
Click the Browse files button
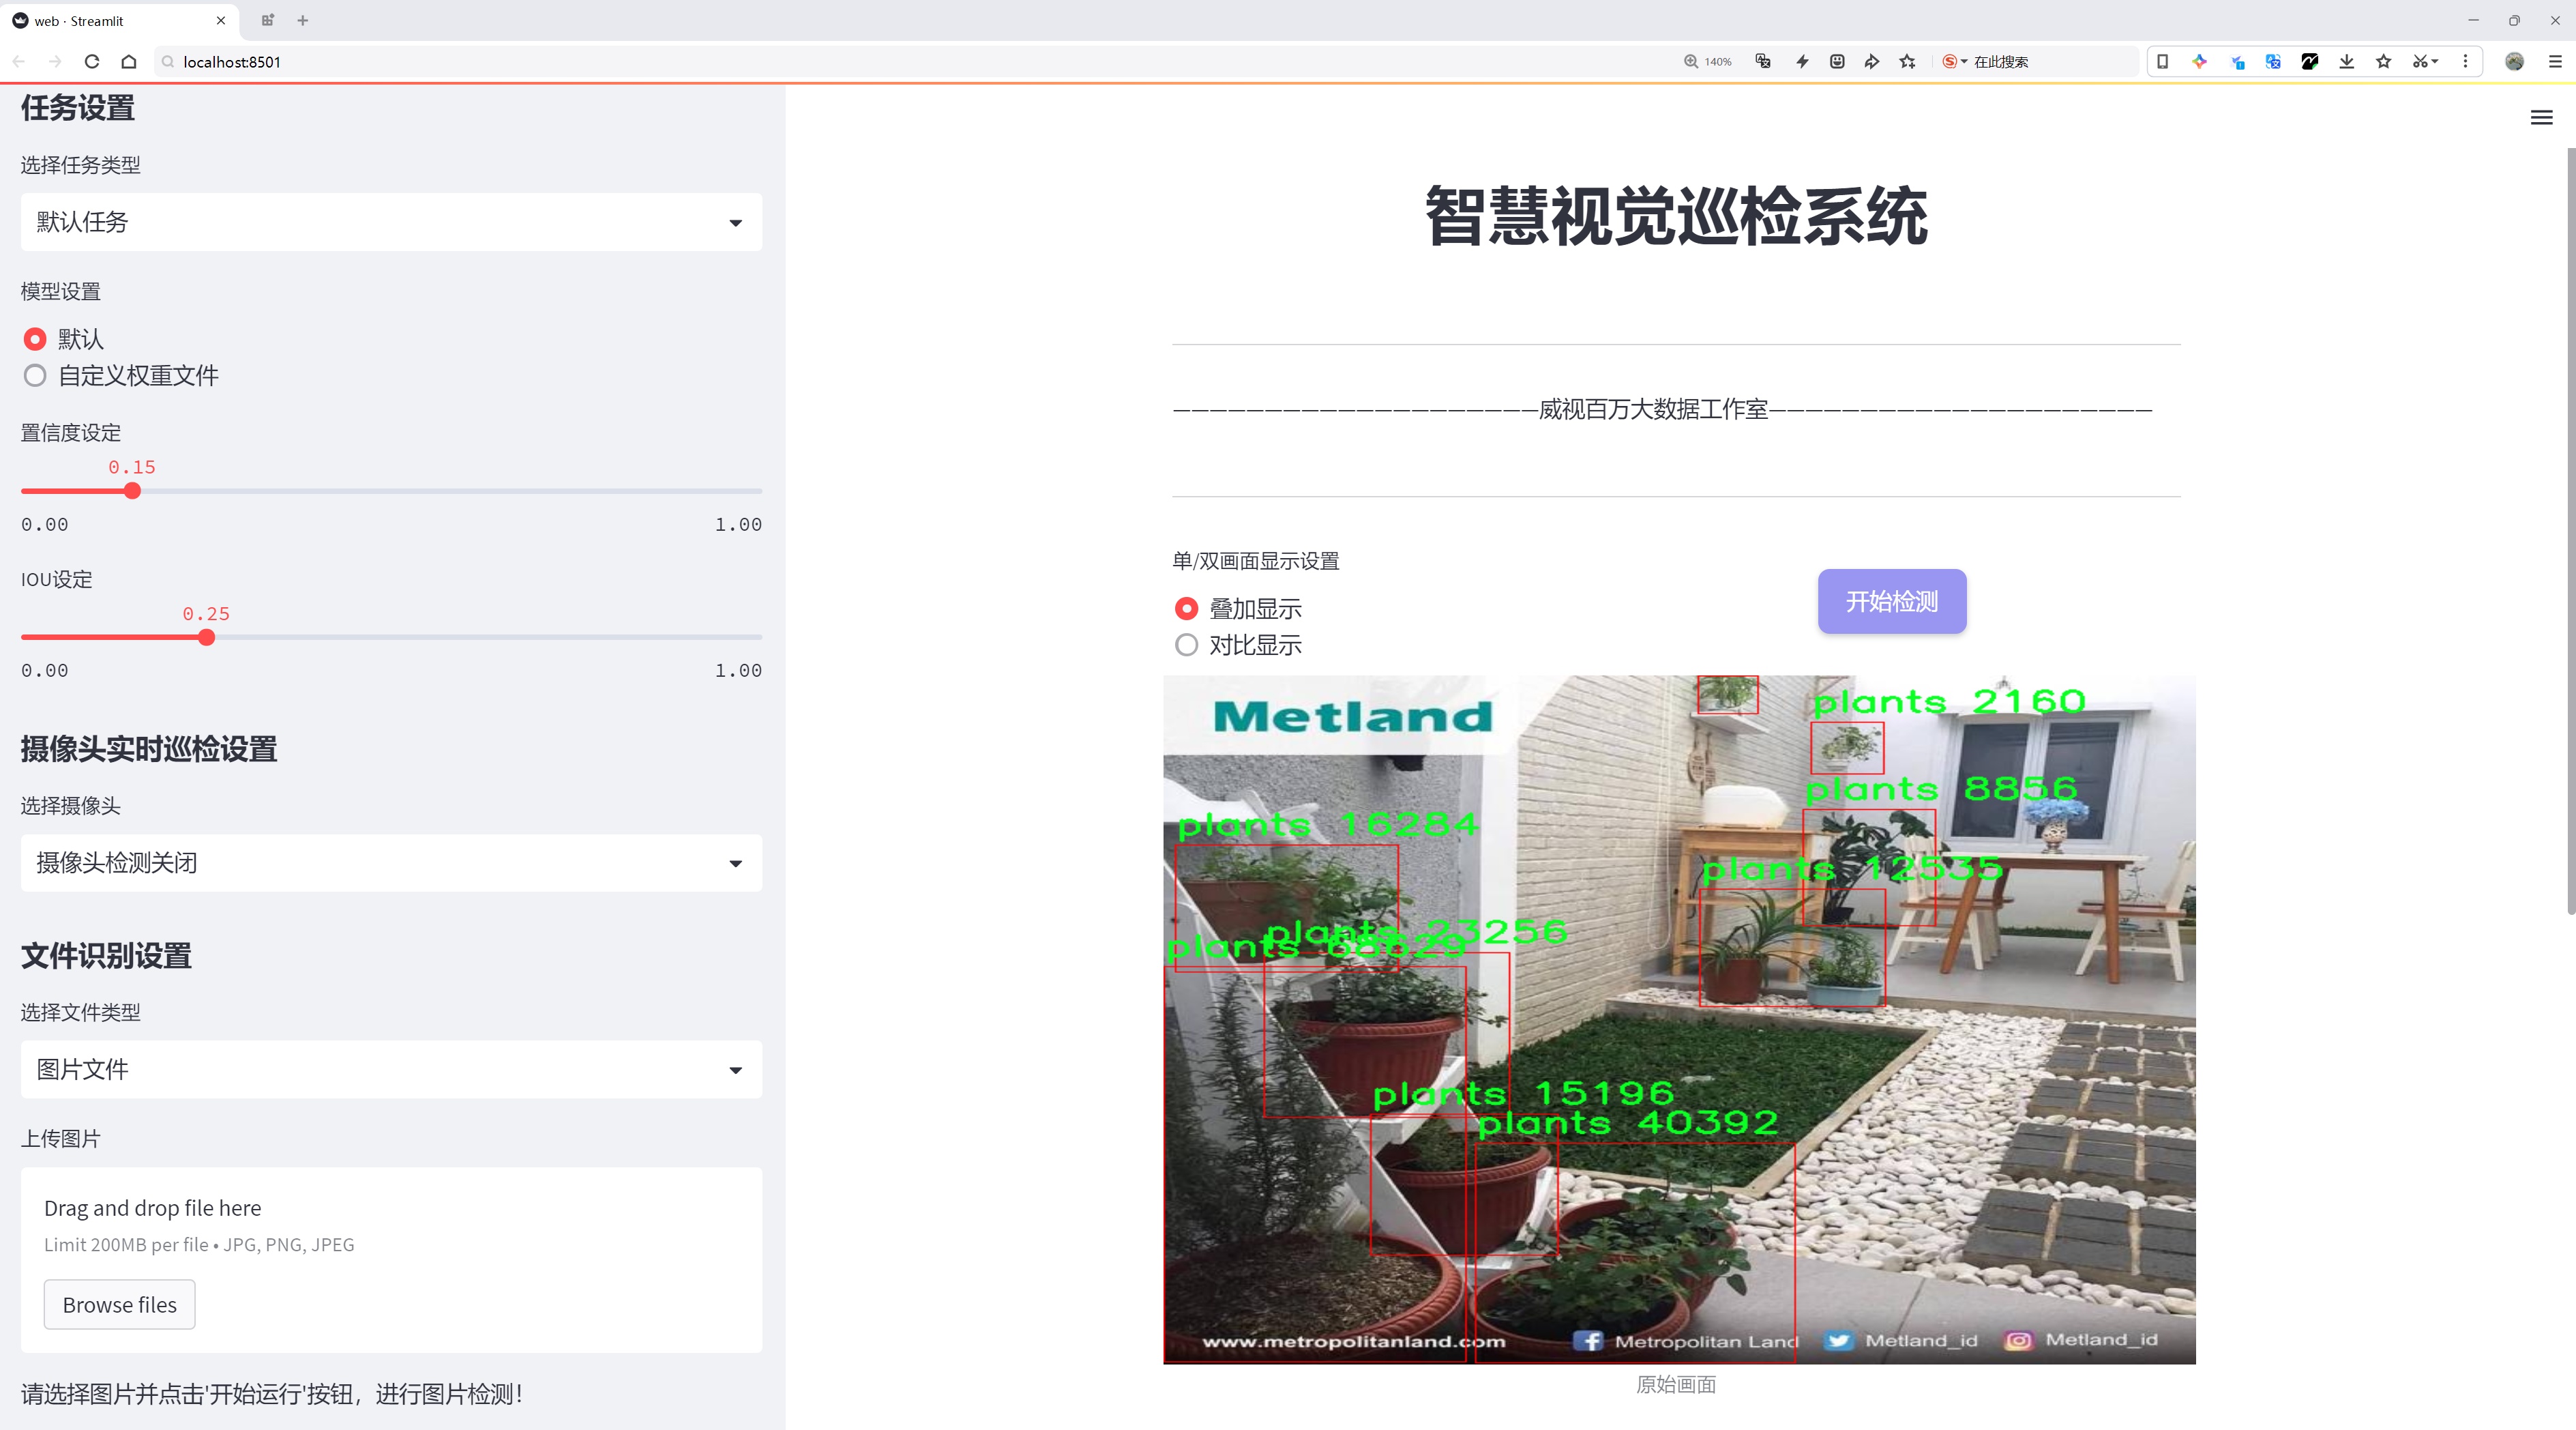coord(119,1305)
